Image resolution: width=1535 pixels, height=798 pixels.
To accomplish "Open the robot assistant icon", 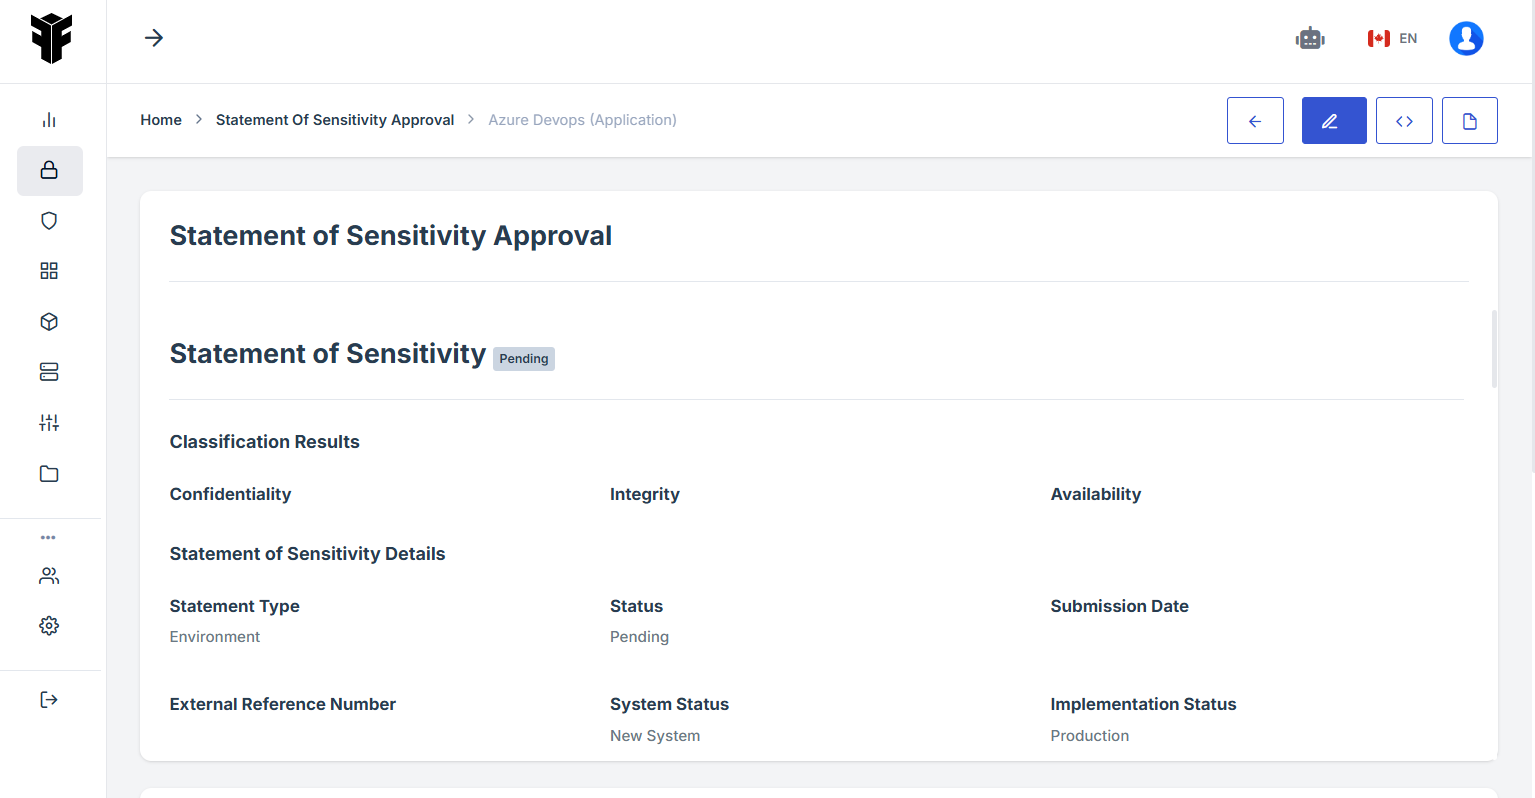I will pyautogui.click(x=1310, y=39).
